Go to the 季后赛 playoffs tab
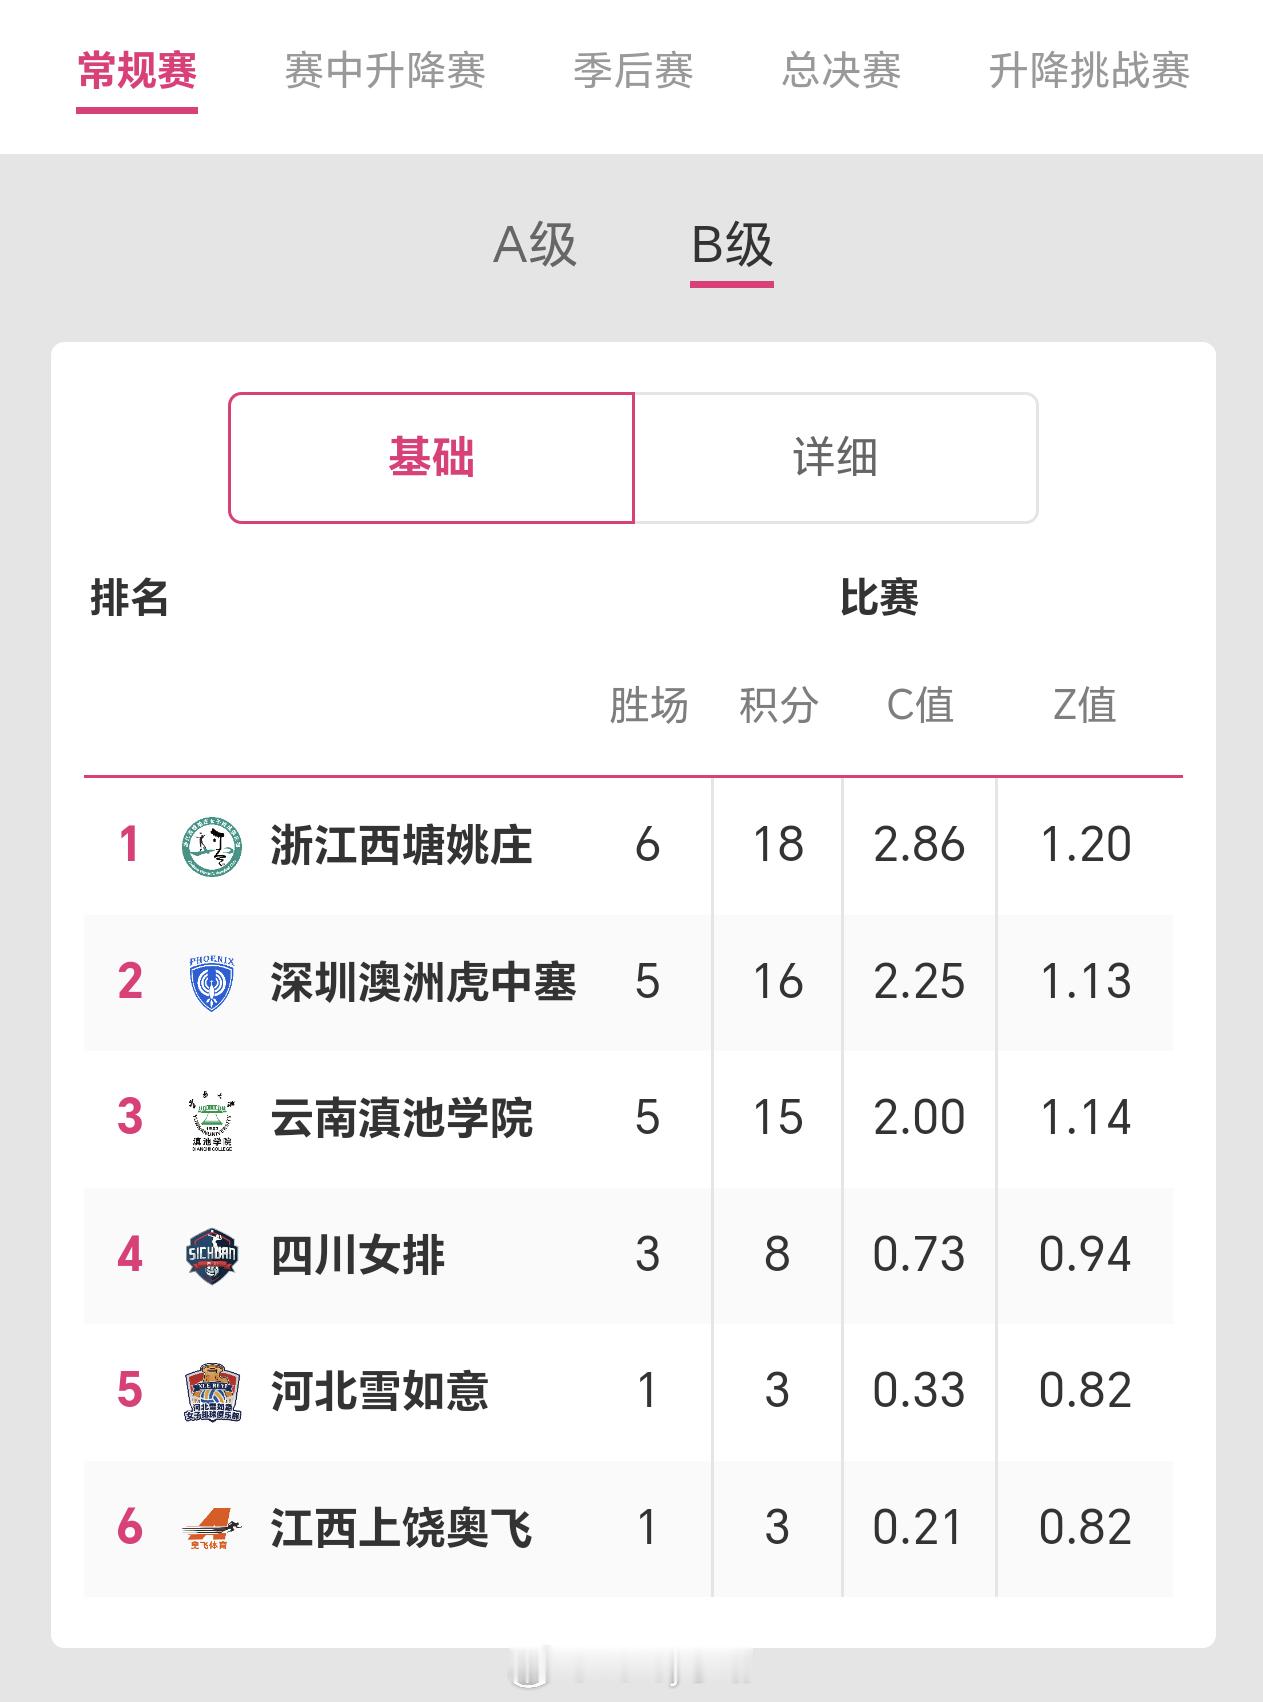The image size is (1263, 1702). (x=633, y=71)
